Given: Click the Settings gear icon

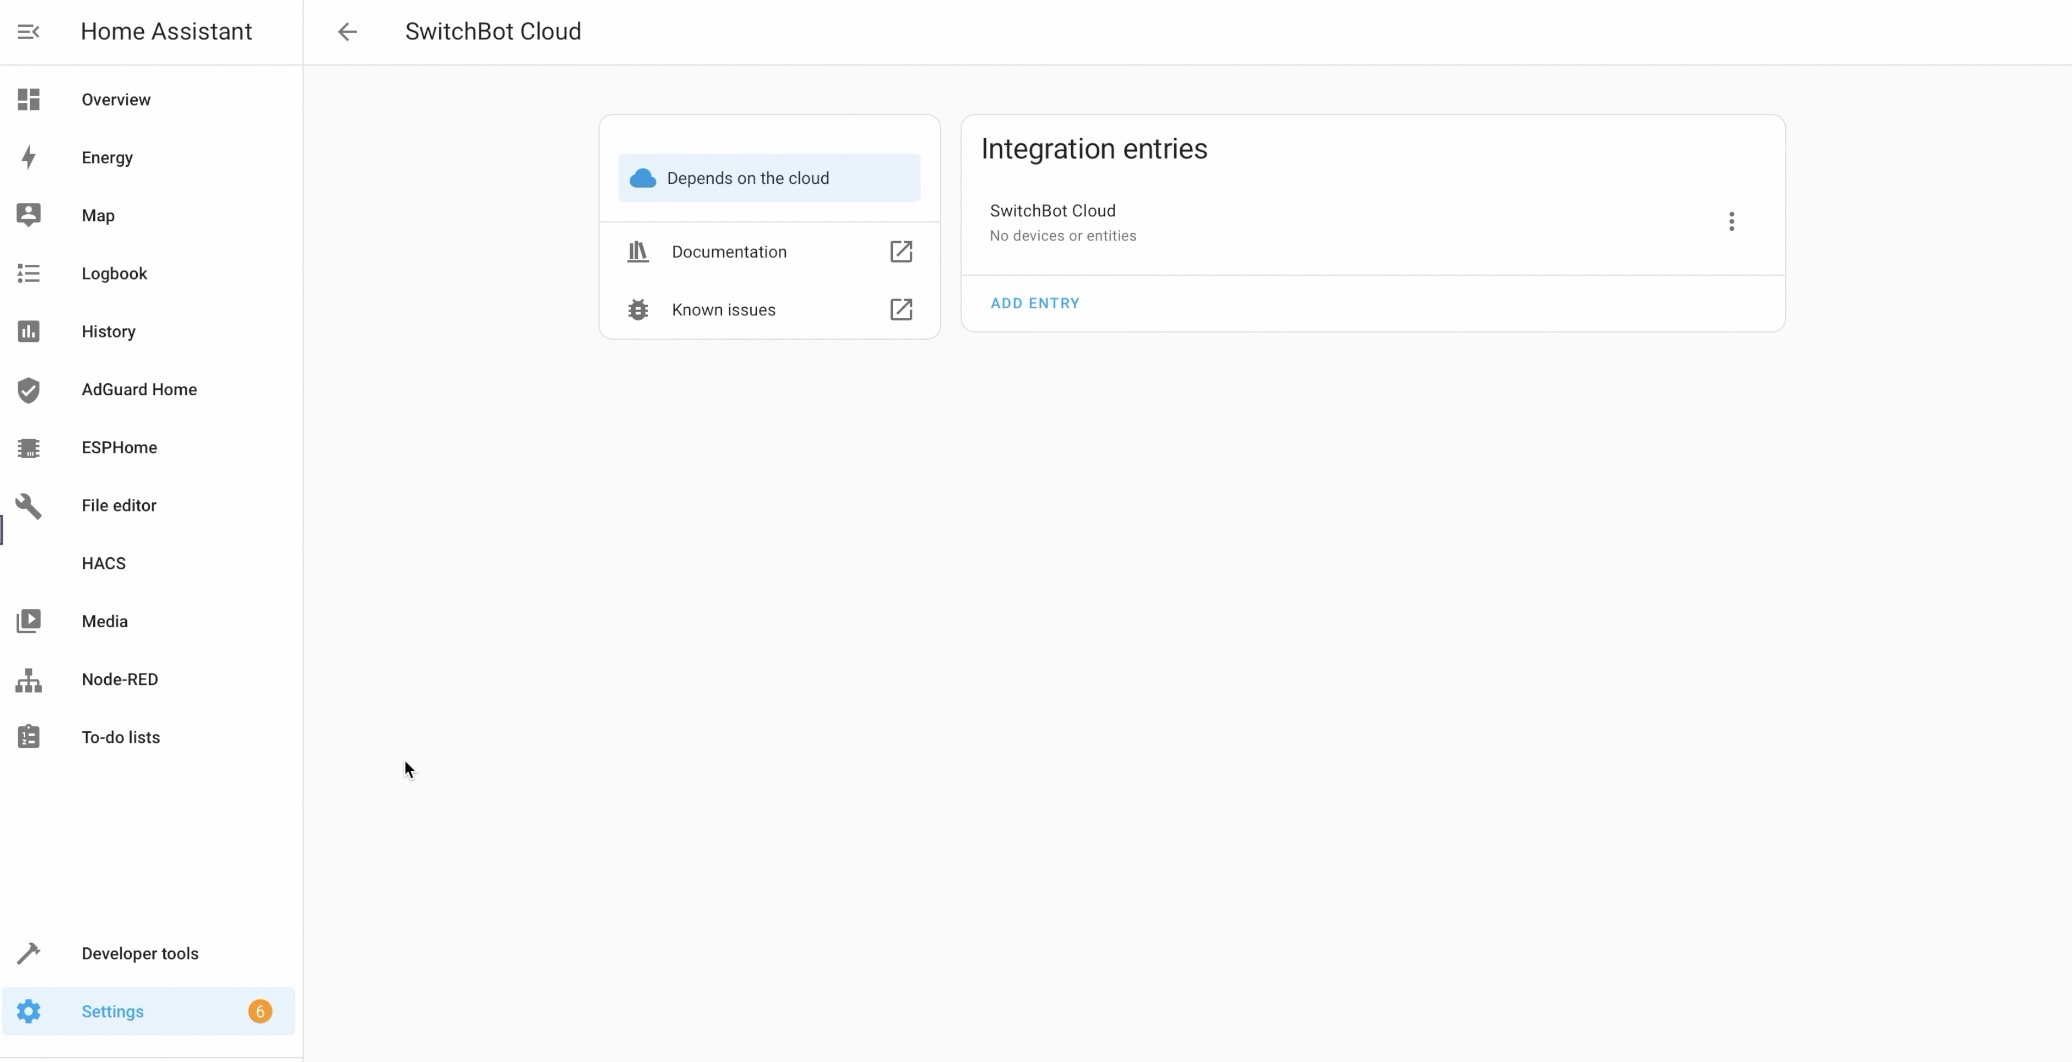Looking at the screenshot, I should point(29,1012).
